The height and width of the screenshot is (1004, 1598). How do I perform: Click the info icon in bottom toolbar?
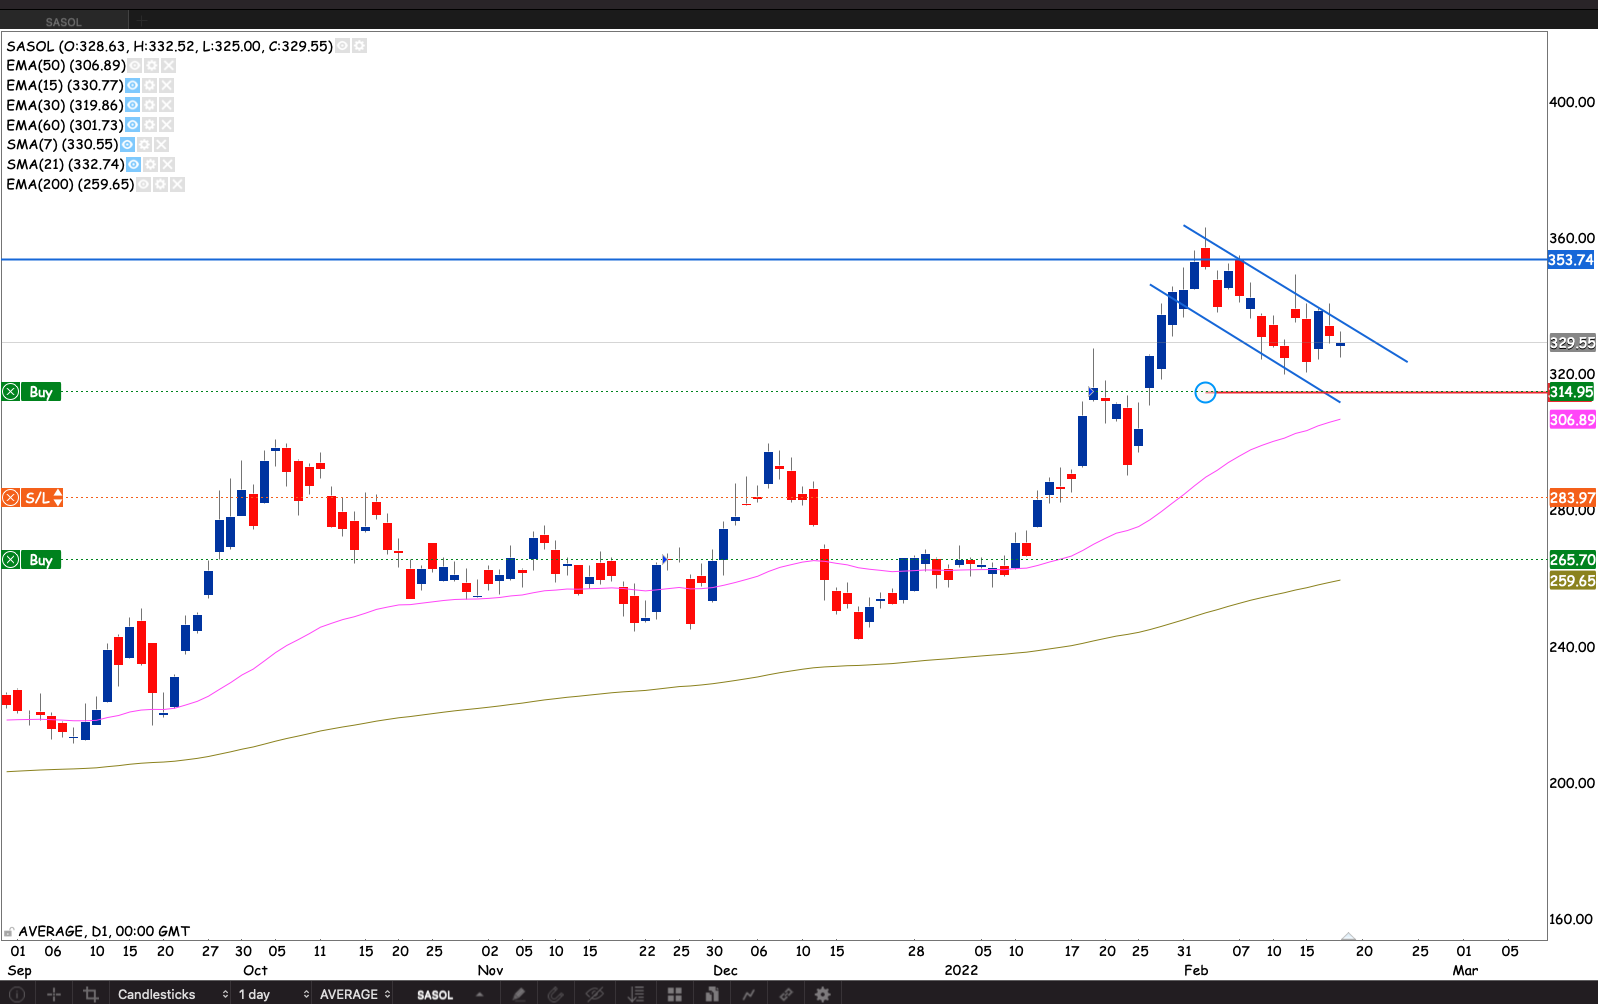pyautogui.click(x=17, y=994)
